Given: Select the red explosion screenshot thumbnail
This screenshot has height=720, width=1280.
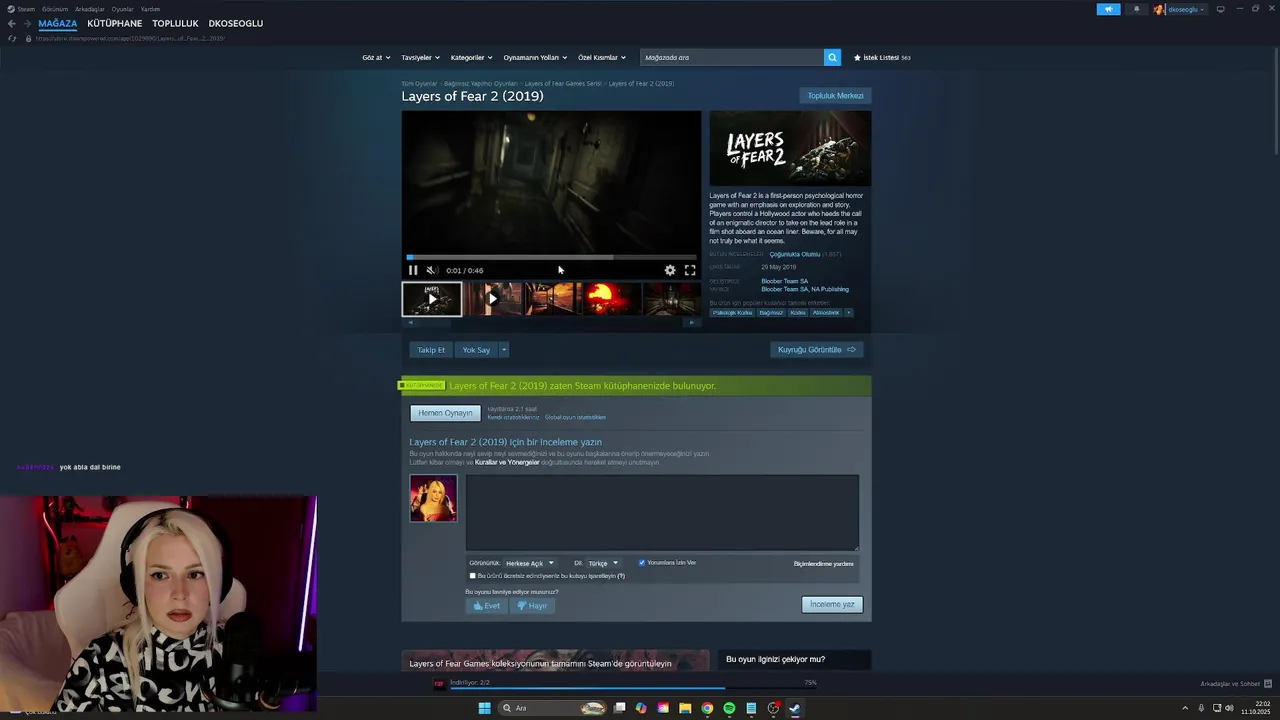Looking at the screenshot, I should point(610,299).
